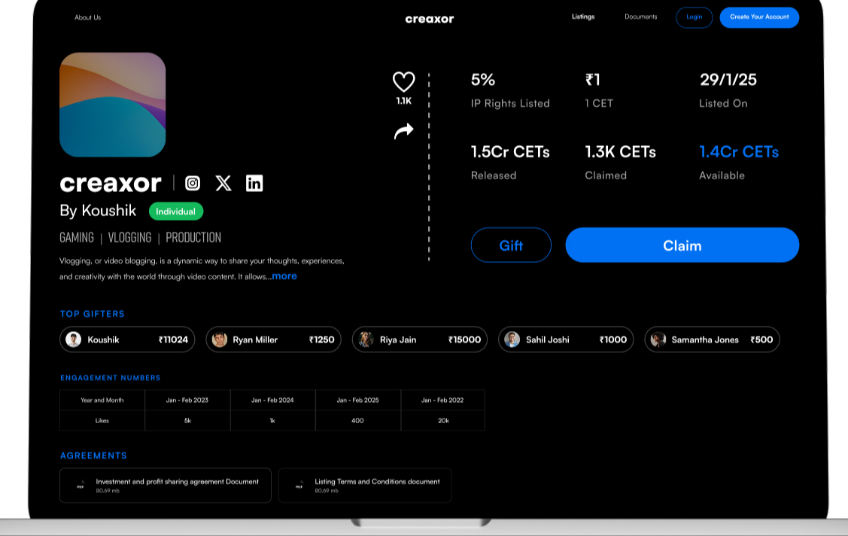The image size is (848, 536).
Task: Click the 1.4Cr CETs available link
Action: tap(738, 152)
